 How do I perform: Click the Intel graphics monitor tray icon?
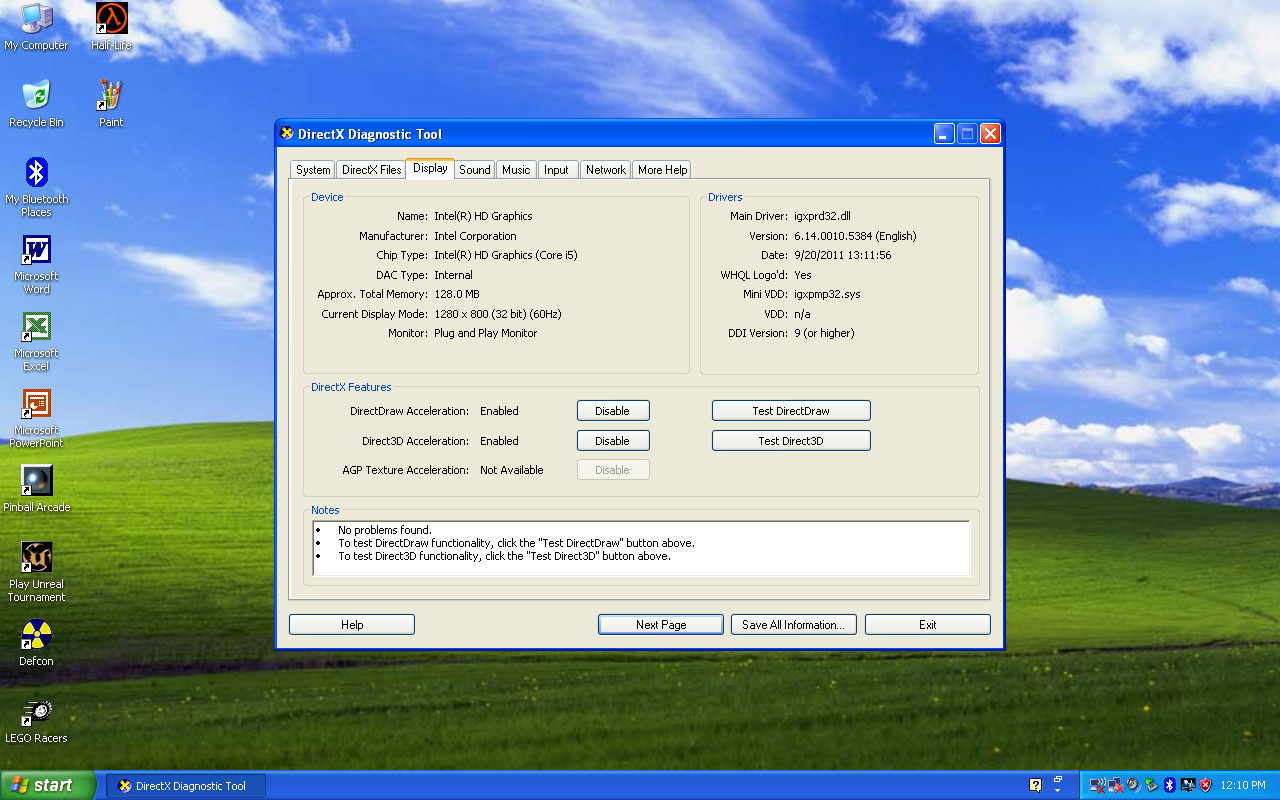(1188, 785)
